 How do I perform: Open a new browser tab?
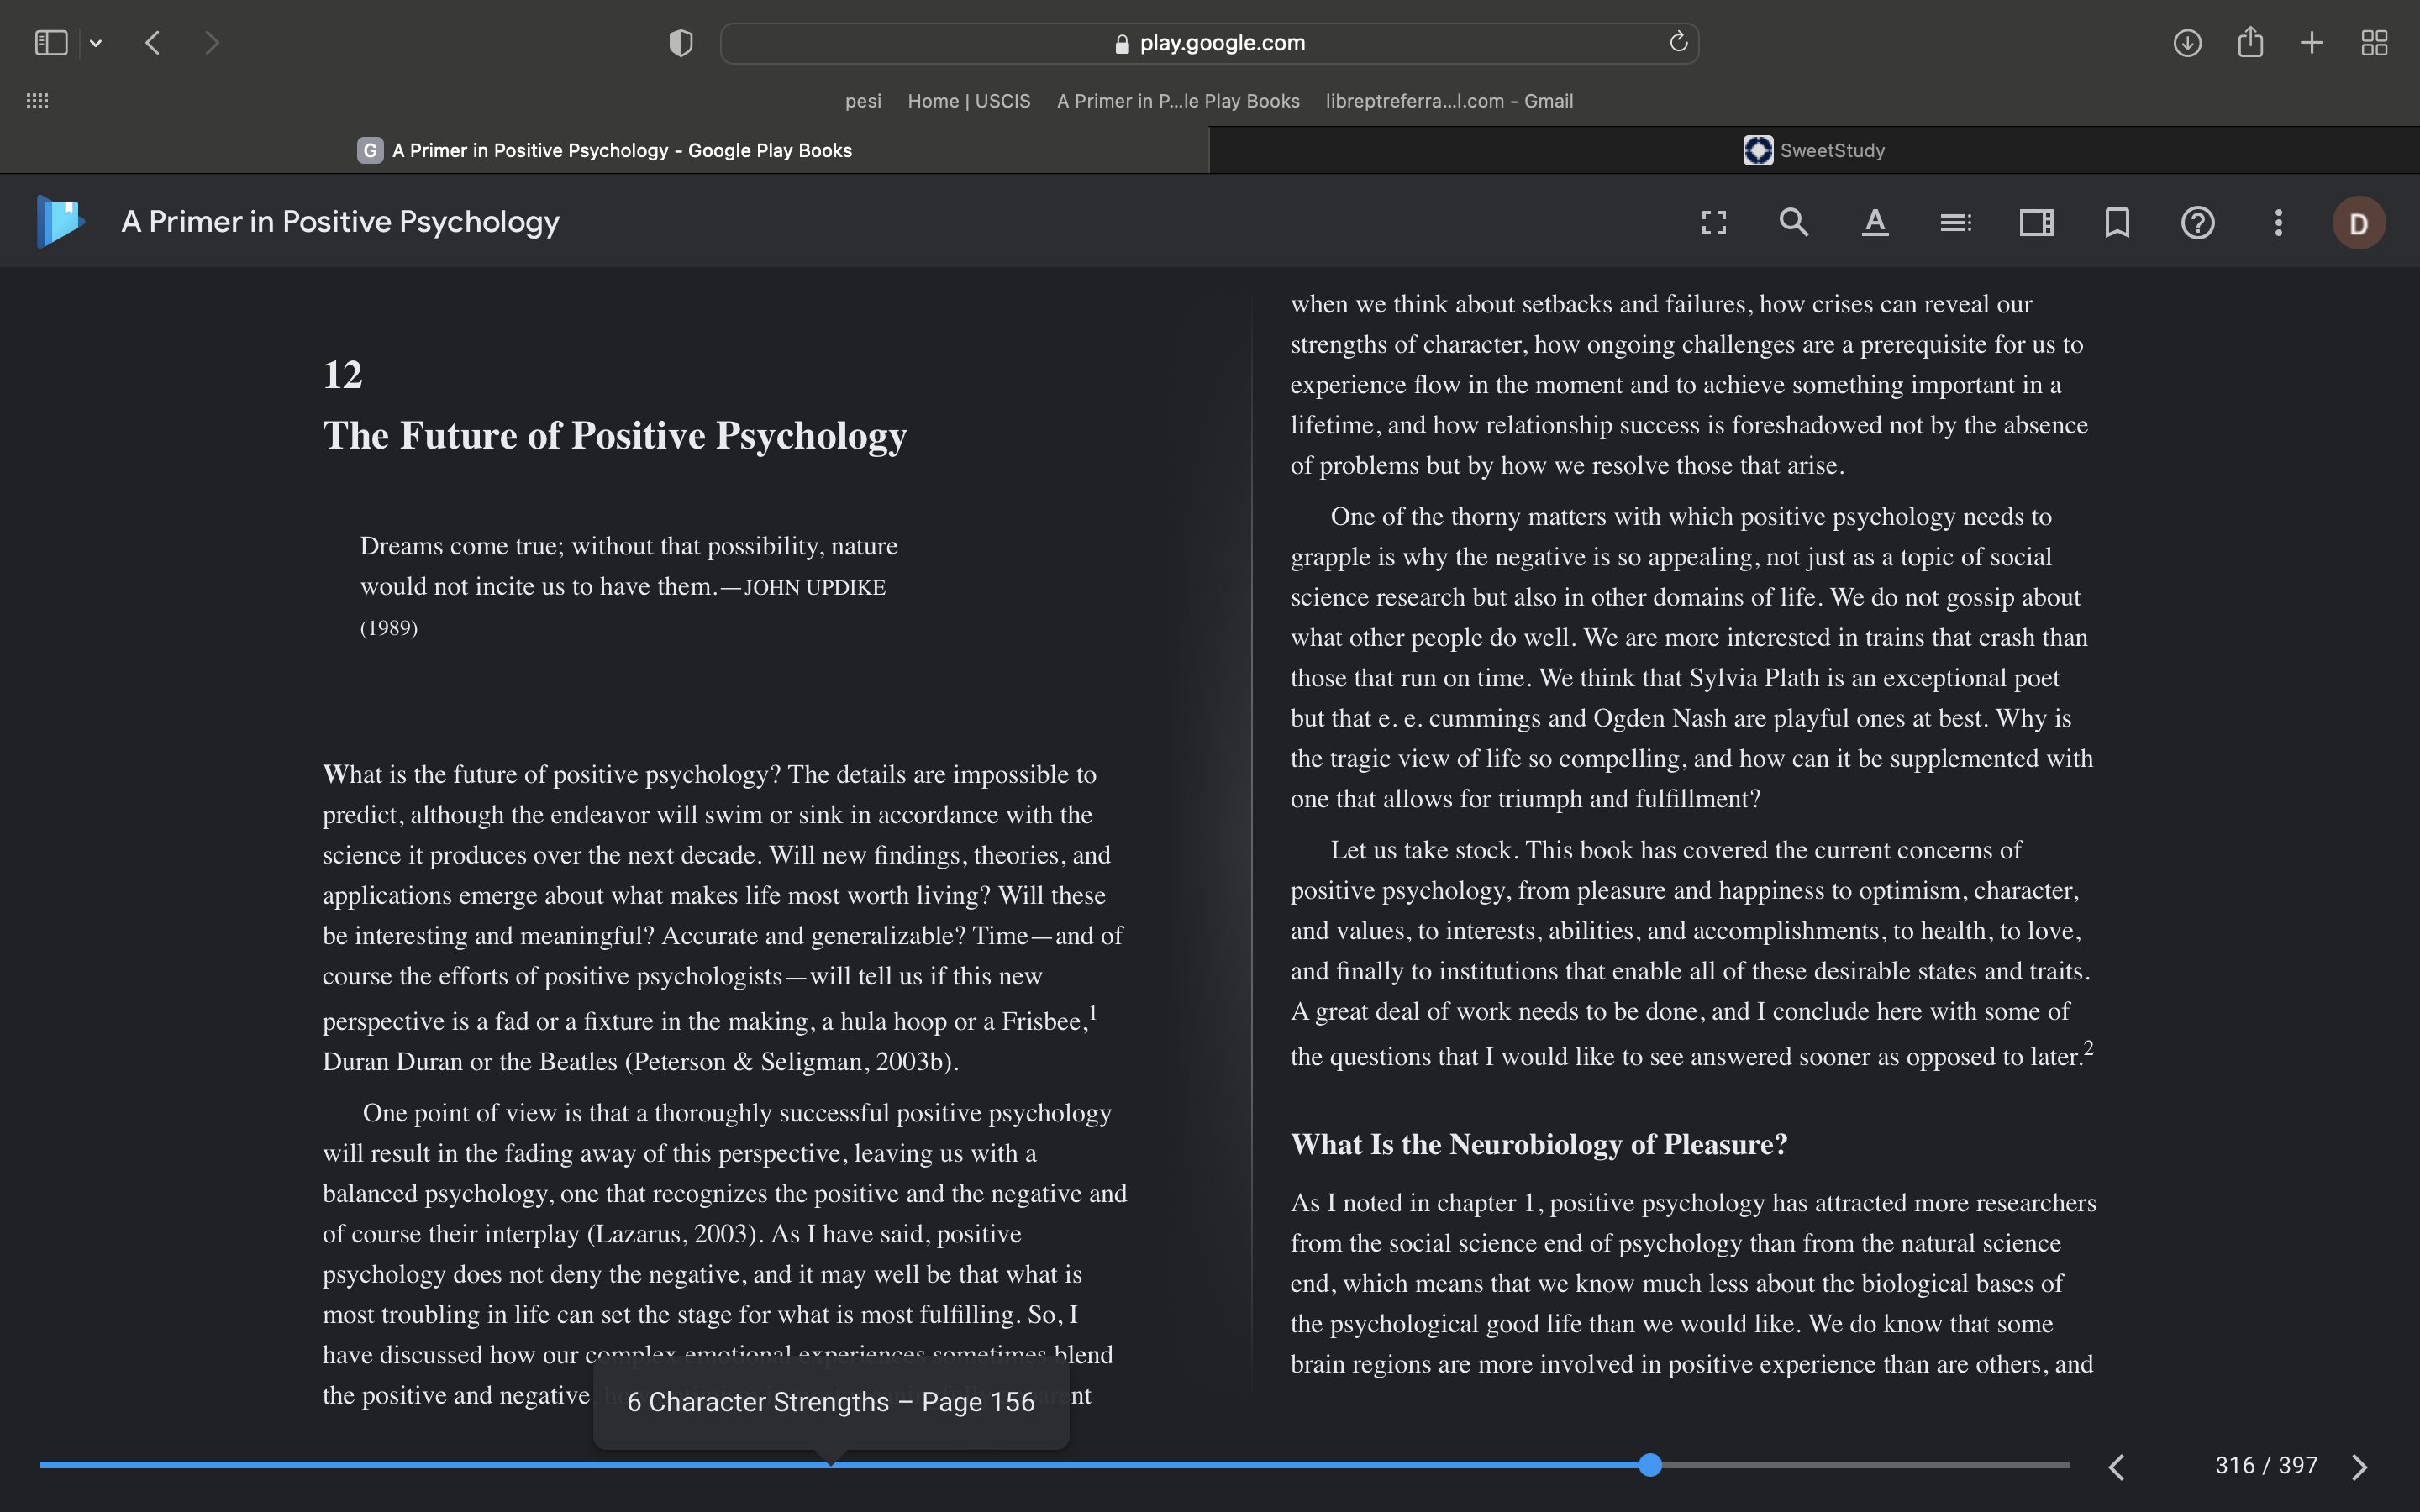tap(2311, 43)
